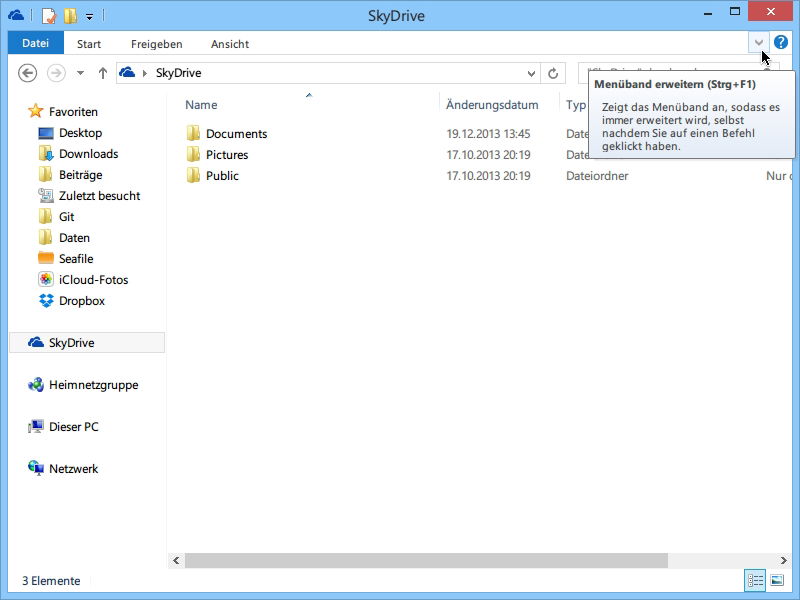
Task: Close the SkyDrive window
Action: point(770,12)
